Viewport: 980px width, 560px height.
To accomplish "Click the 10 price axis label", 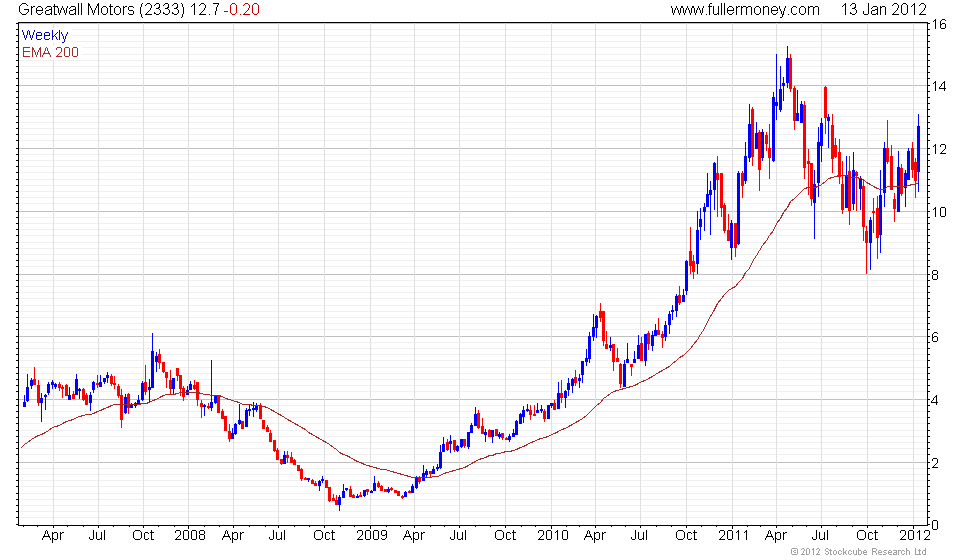I will pos(939,212).
